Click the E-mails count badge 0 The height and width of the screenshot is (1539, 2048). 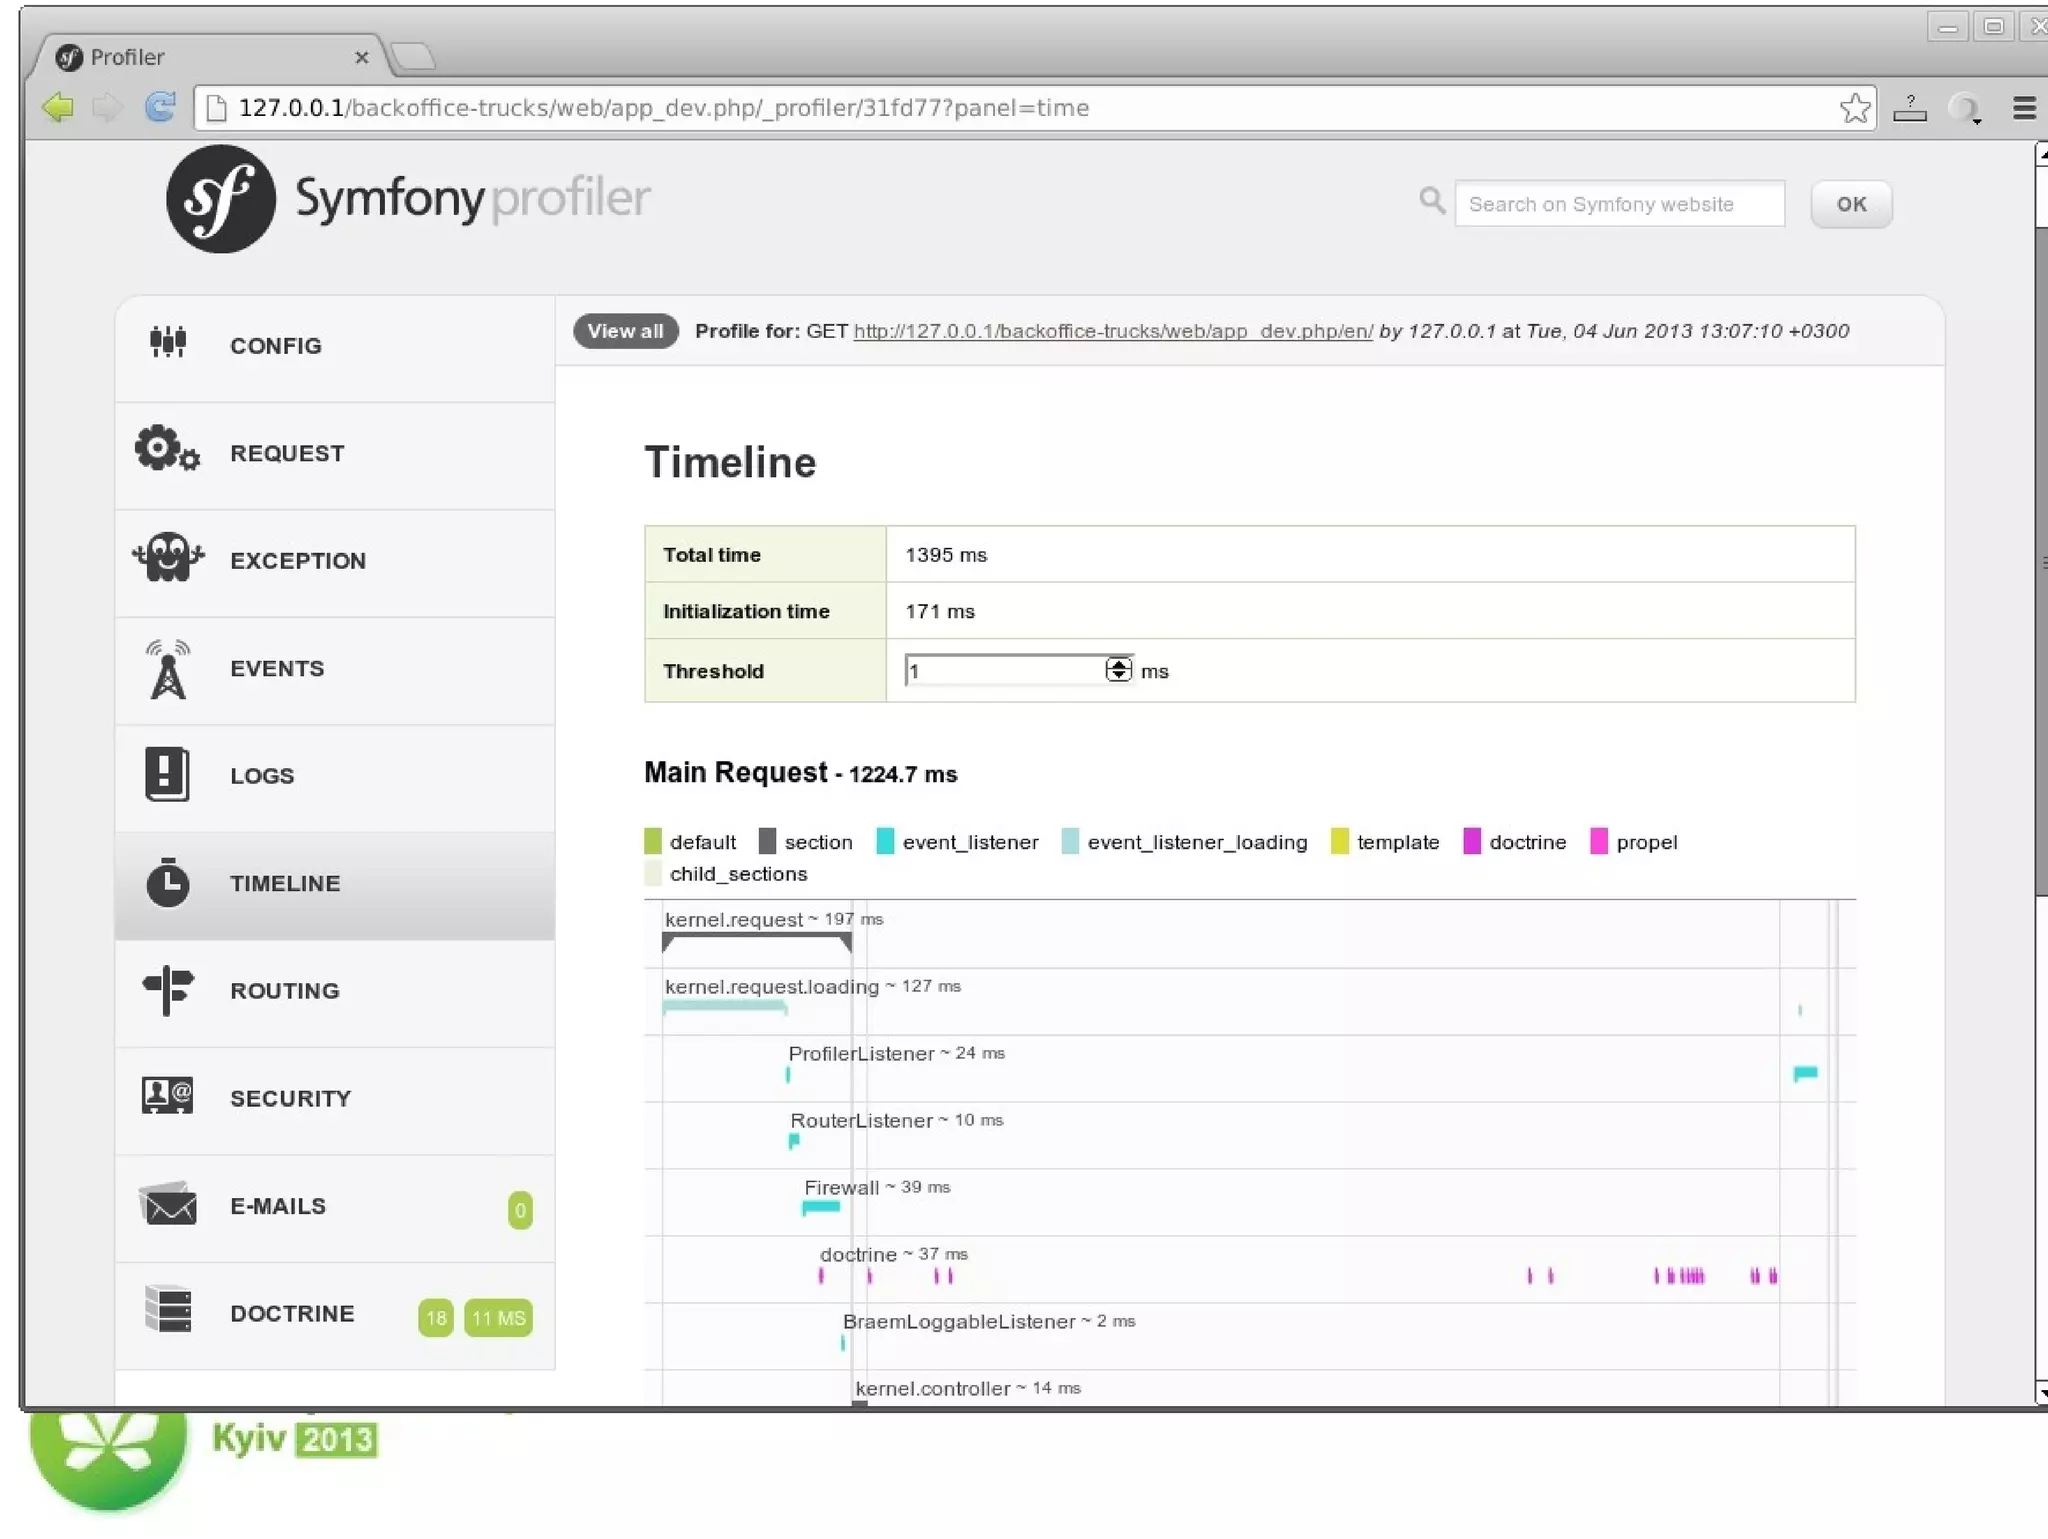[x=520, y=1210]
